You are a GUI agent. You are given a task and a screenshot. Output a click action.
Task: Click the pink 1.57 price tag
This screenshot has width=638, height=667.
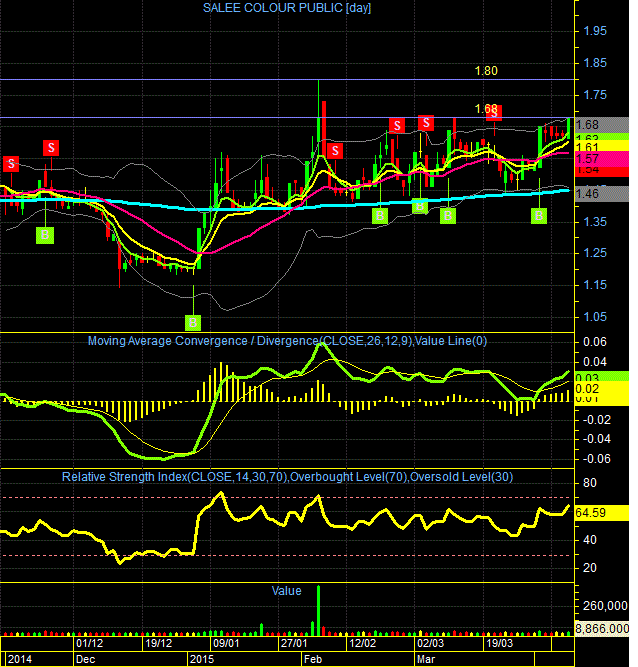coord(601,159)
